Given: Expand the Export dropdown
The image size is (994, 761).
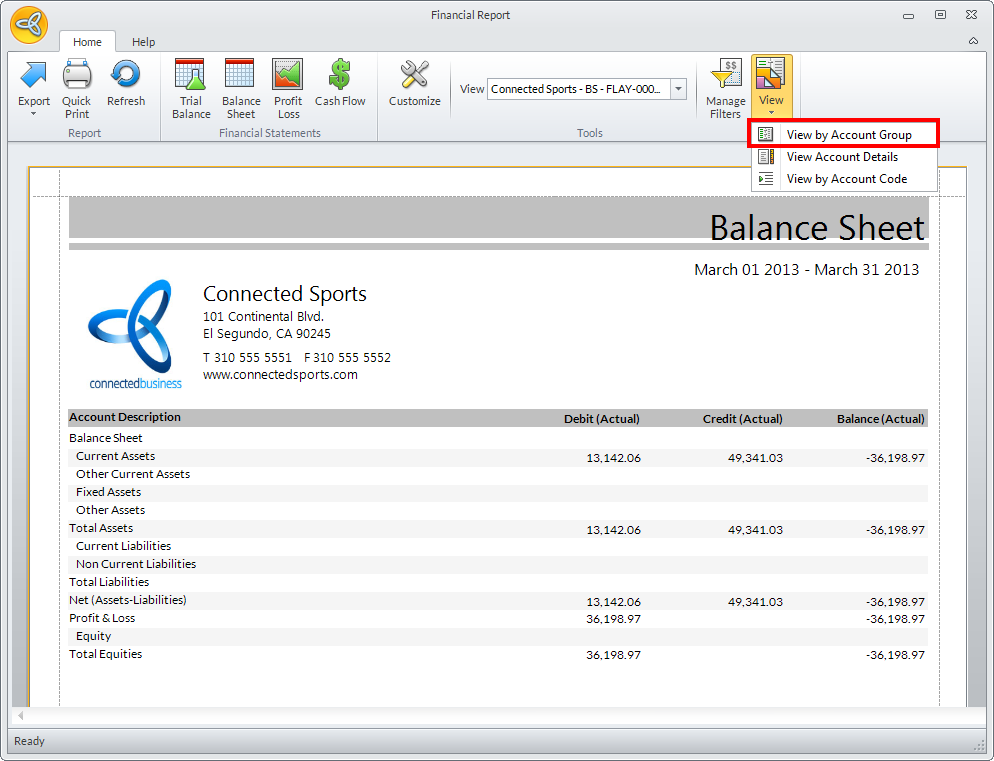Looking at the screenshot, I should coord(34,112).
